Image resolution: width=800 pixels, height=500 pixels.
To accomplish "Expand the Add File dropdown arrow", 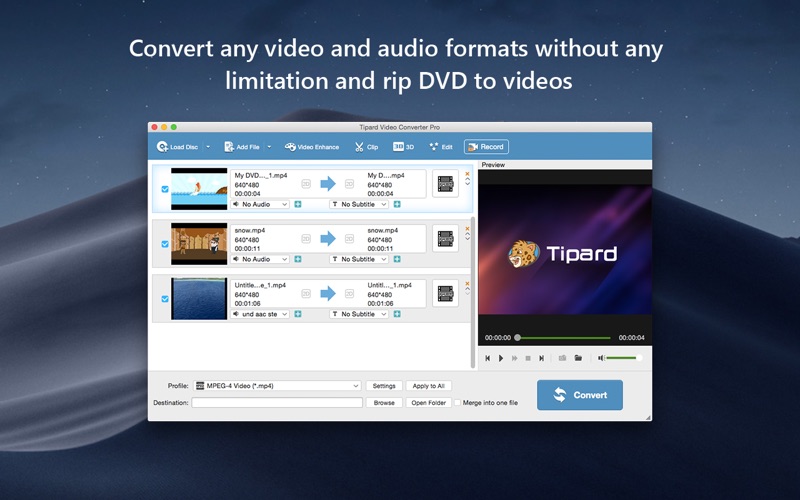I will [x=269, y=147].
